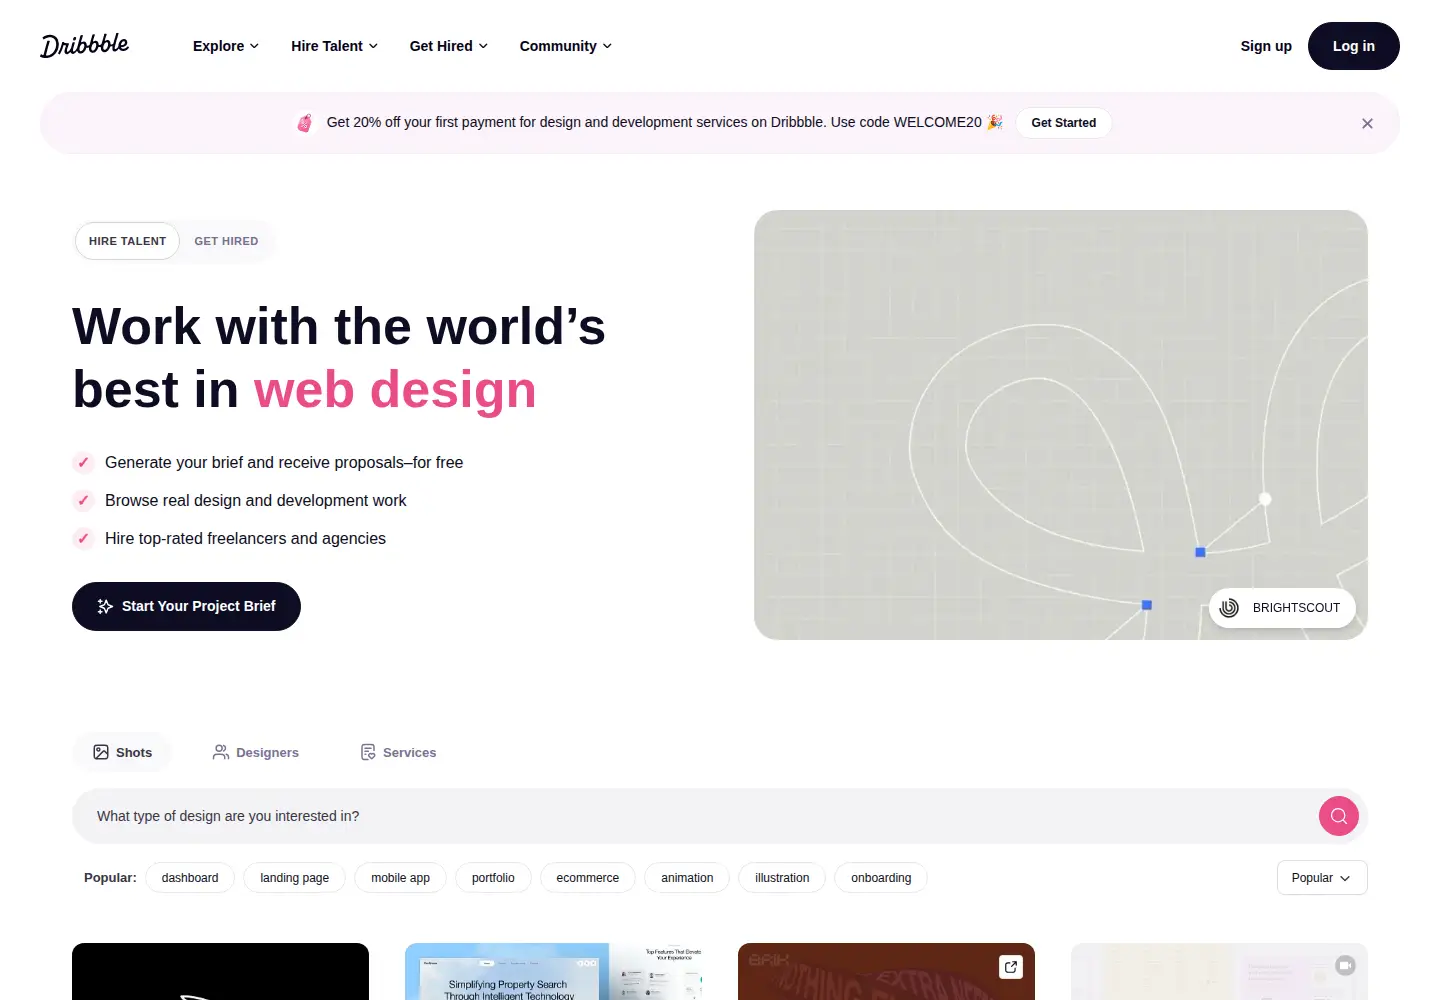Select the ecommerce popular tag

(588, 878)
